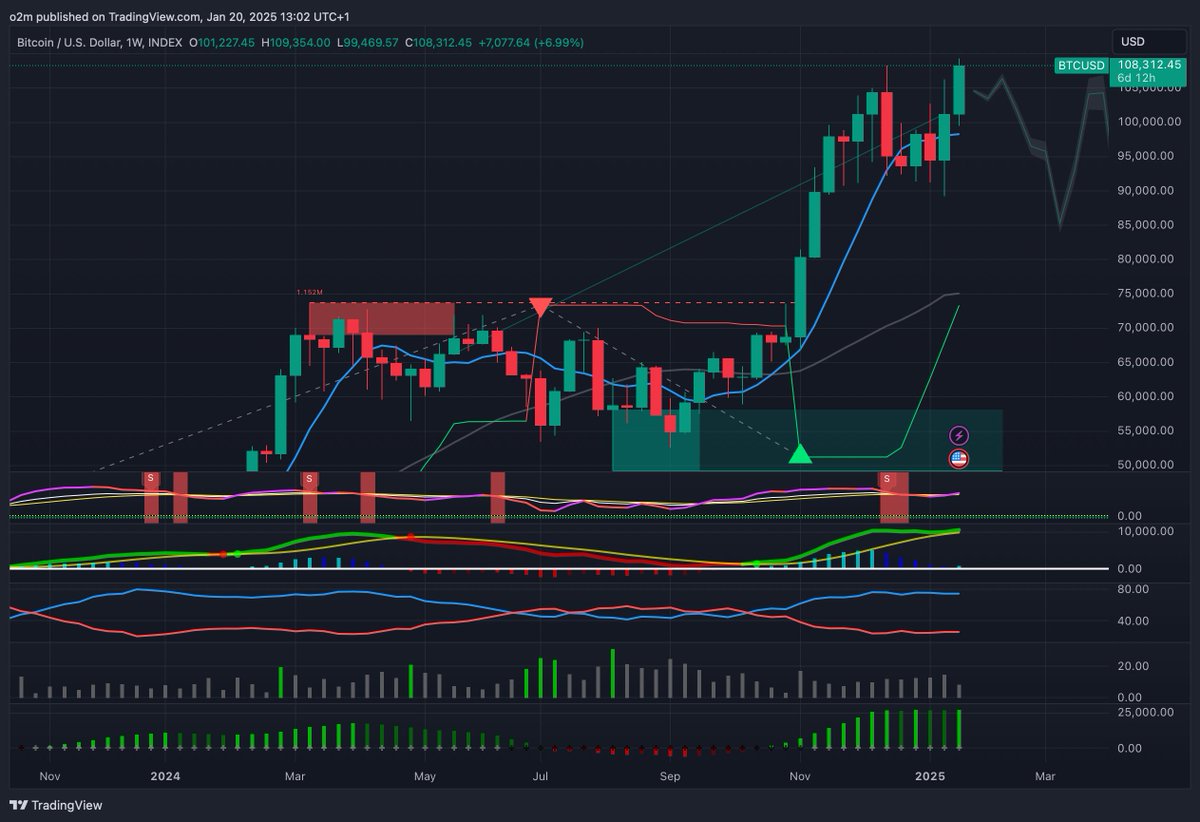Click the L99,469.57 low value

368,42
